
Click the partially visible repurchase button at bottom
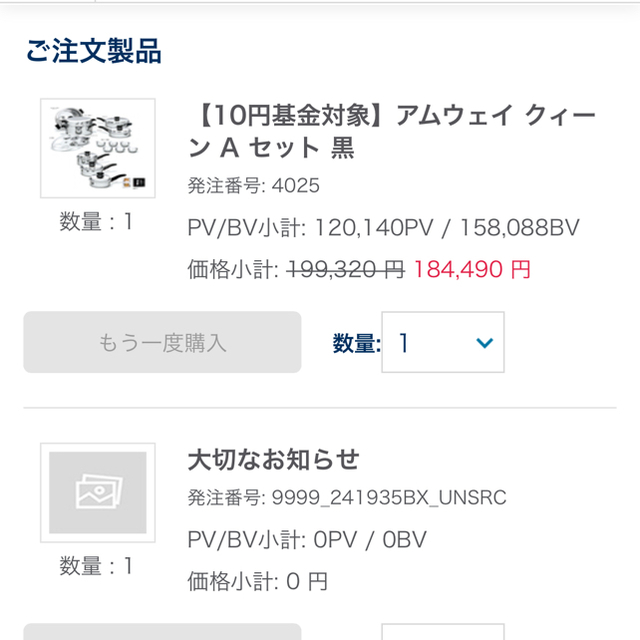162,632
